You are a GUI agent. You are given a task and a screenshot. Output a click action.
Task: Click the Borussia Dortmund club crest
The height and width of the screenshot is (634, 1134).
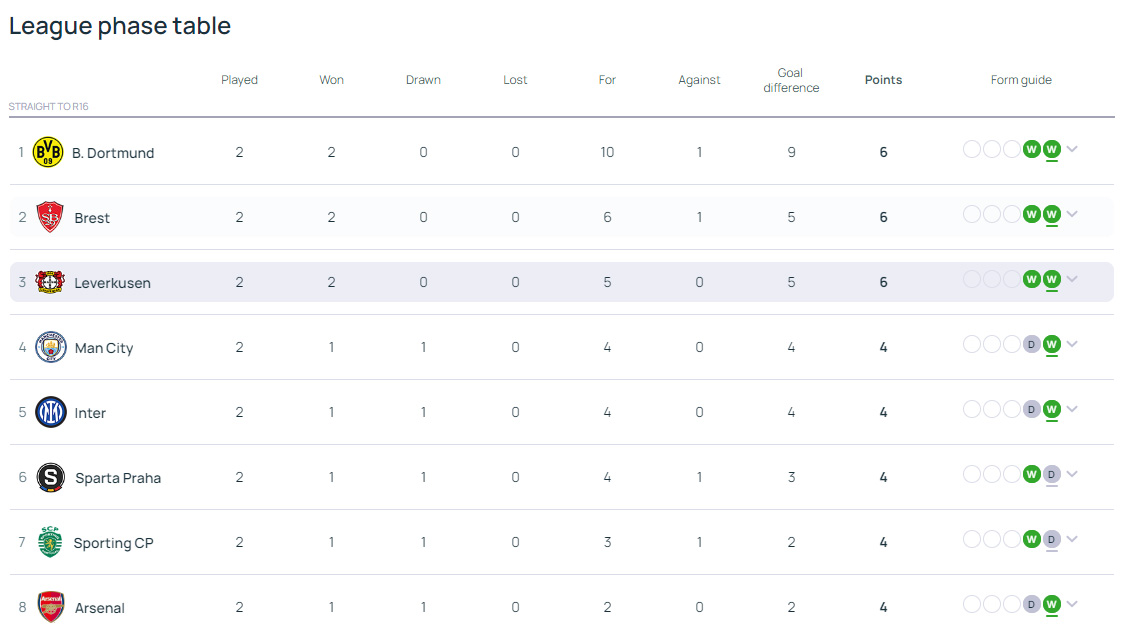tap(48, 153)
